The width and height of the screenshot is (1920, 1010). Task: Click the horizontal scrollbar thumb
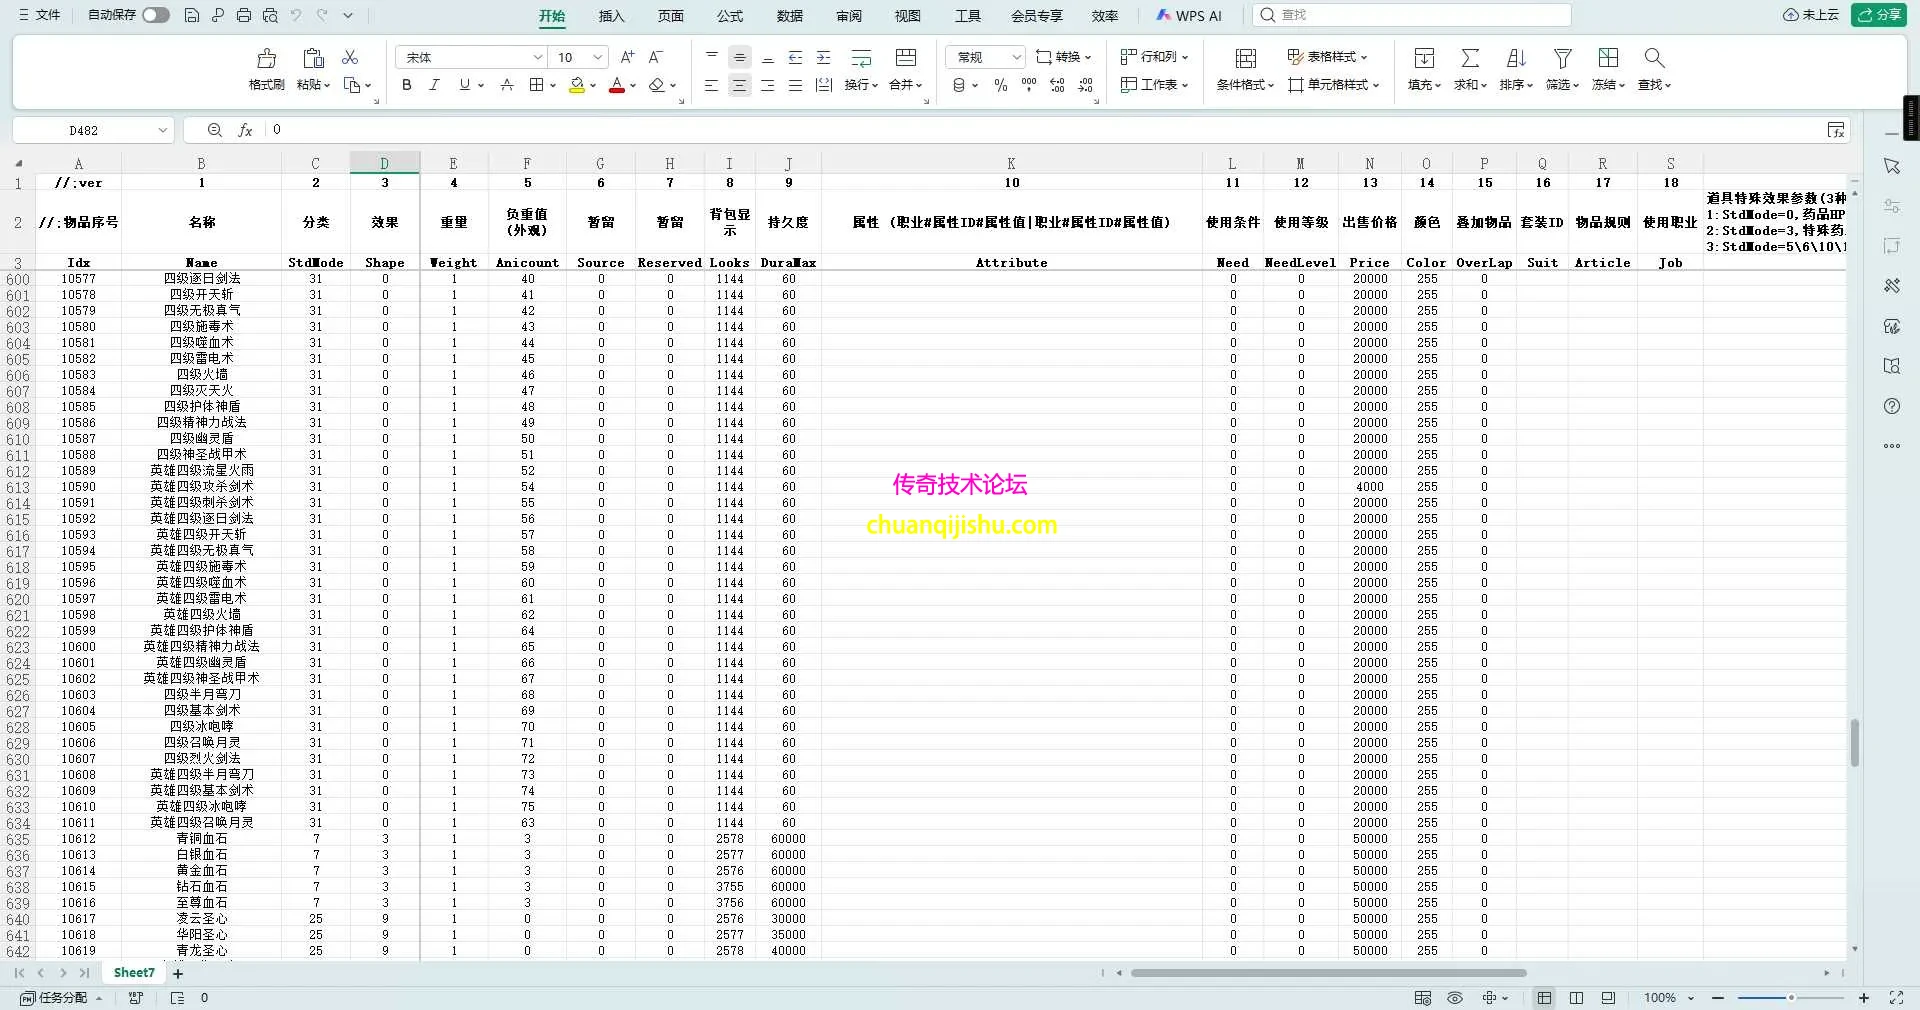pyautogui.click(x=1328, y=973)
